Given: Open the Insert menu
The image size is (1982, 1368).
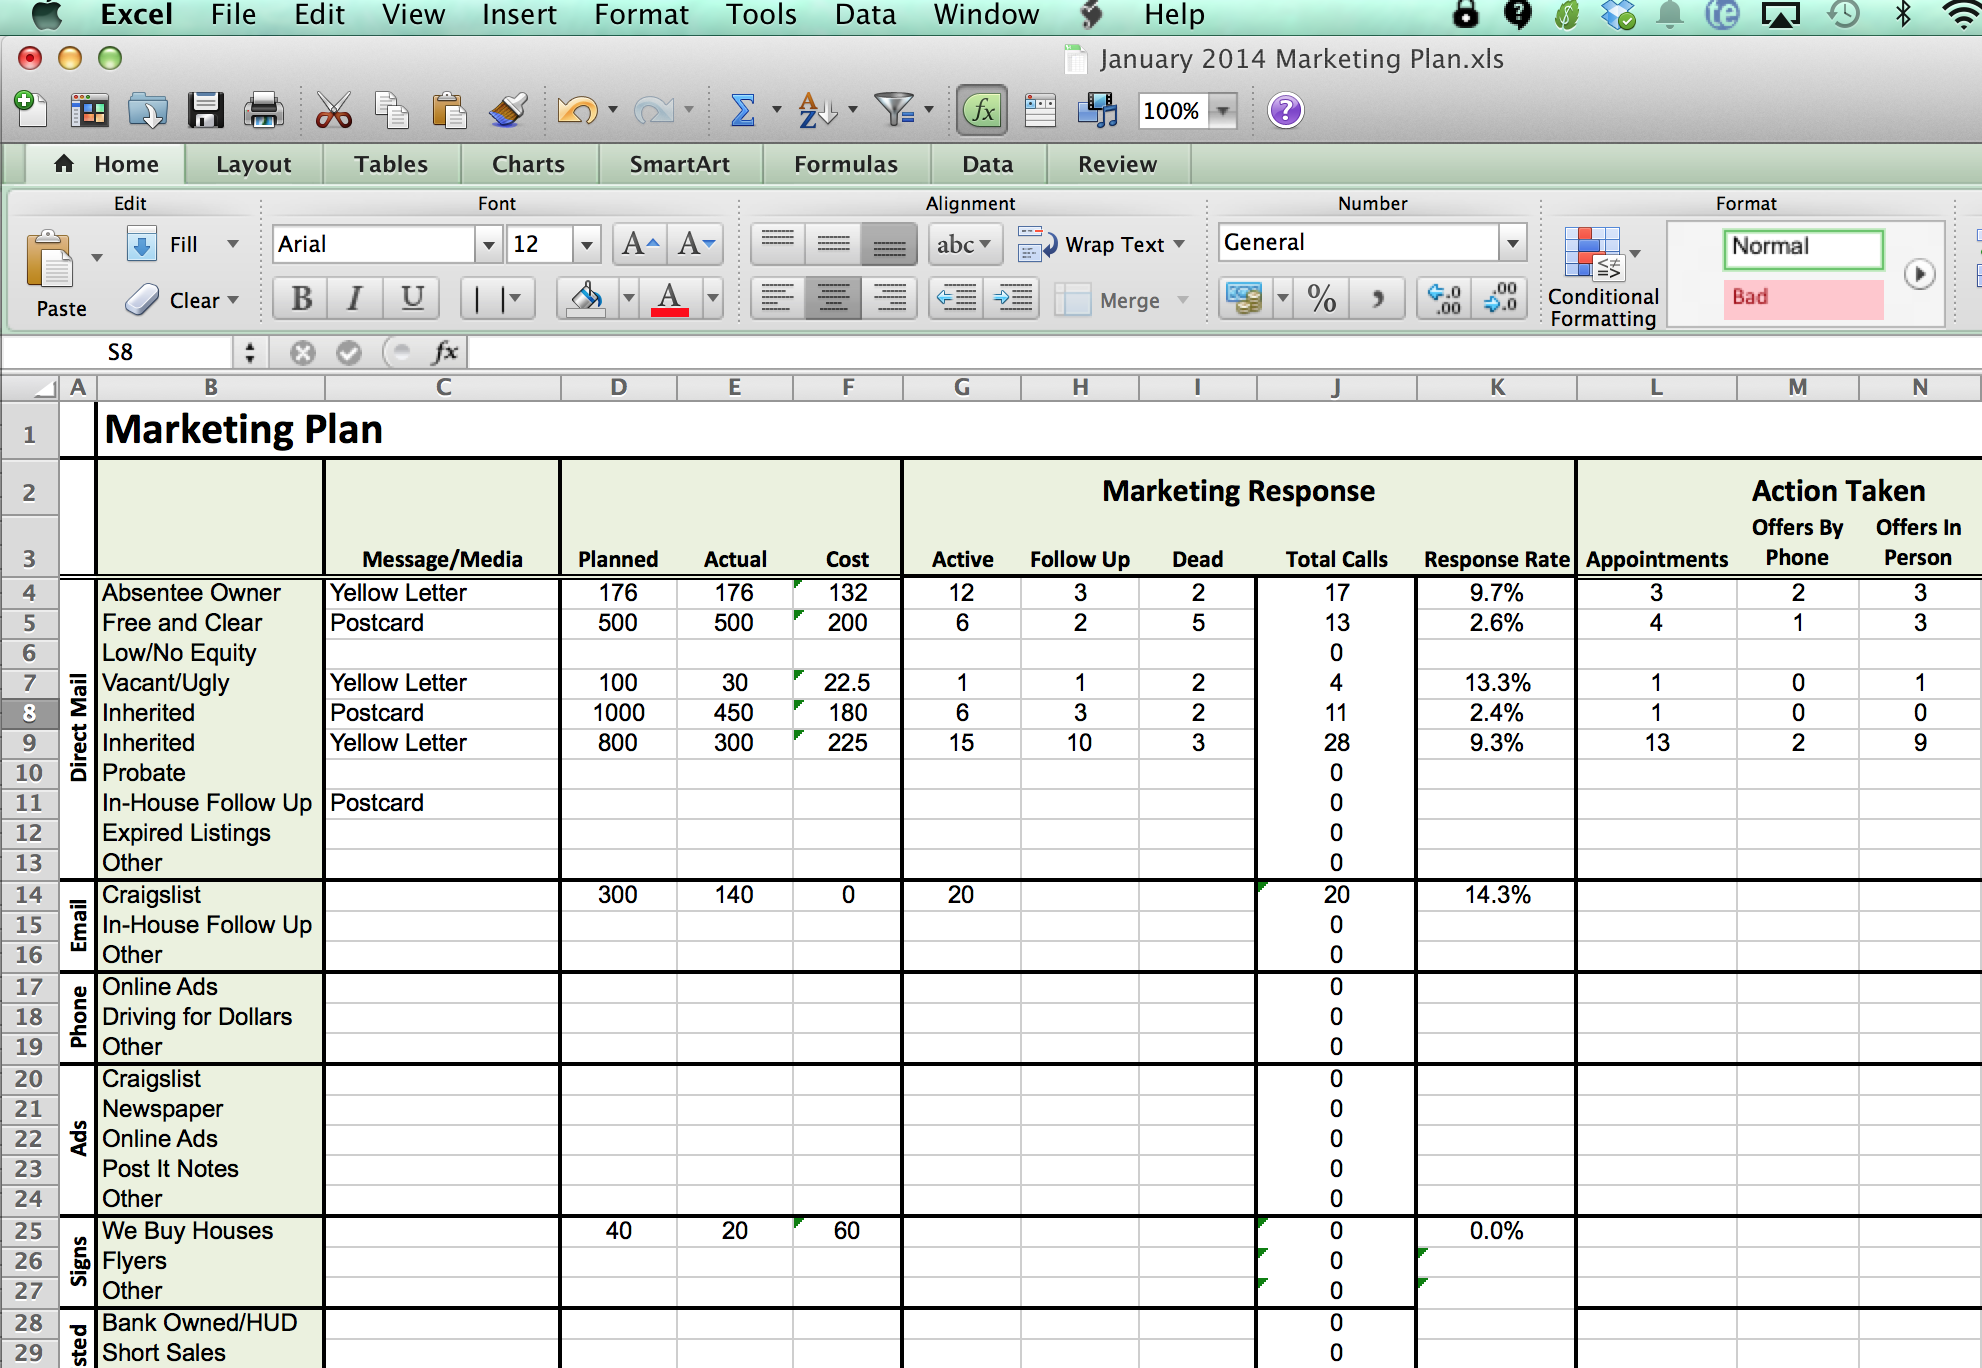Looking at the screenshot, I should click(519, 15).
